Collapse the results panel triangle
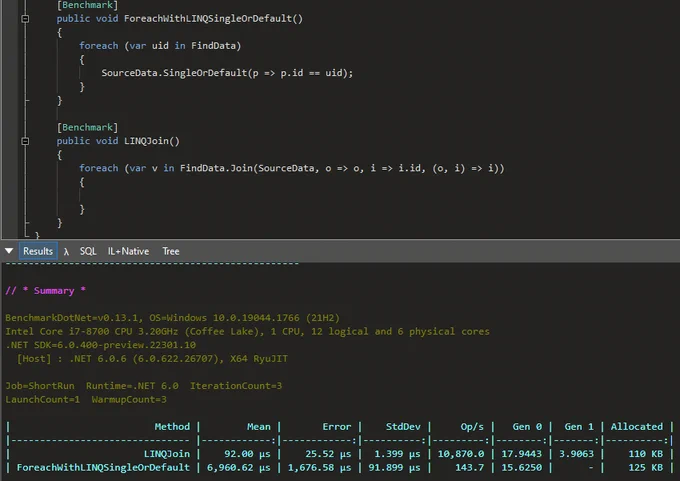Viewport: 680px width, 481px height. [x=9, y=251]
